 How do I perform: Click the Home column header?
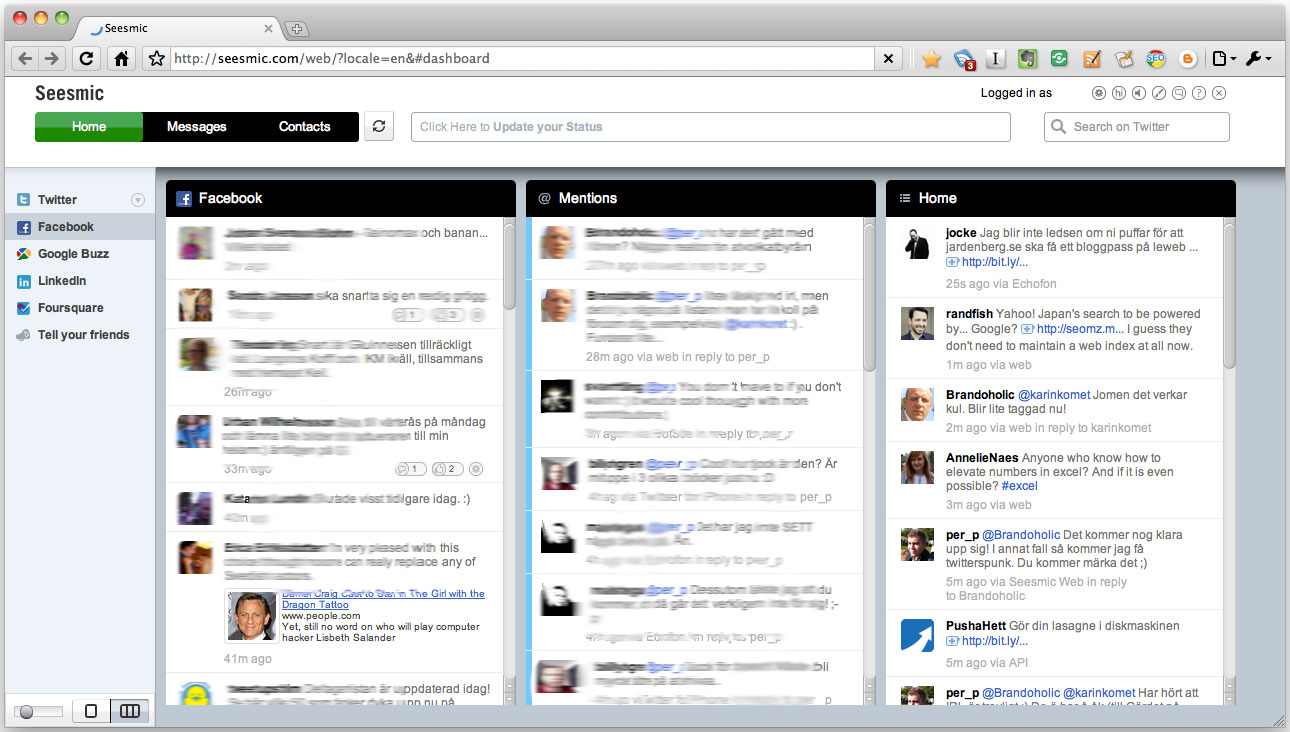(x=1061, y=198)
